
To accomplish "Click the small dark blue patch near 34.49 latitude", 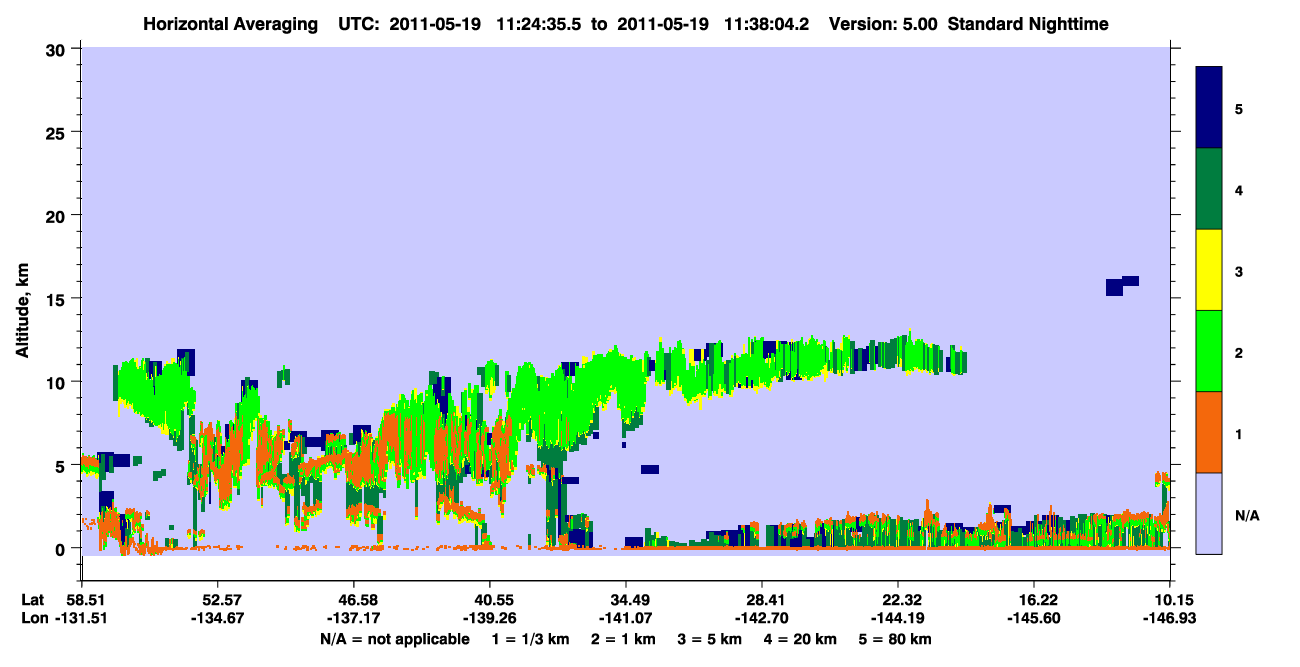I will tap(650, 469).
